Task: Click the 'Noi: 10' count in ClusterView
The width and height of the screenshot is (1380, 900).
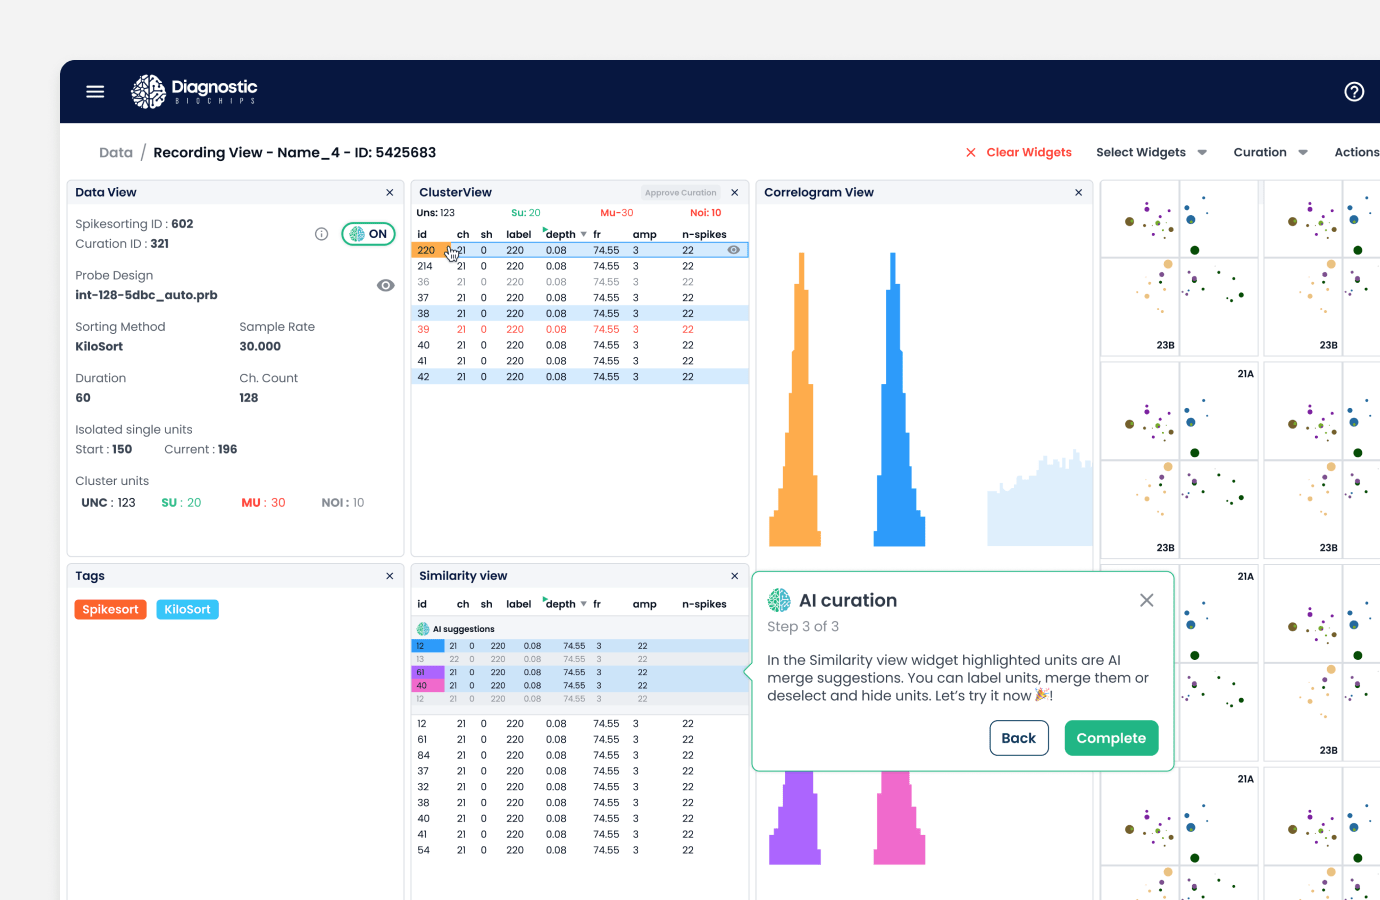Action: pyautogui.click(x=706, y=213)
